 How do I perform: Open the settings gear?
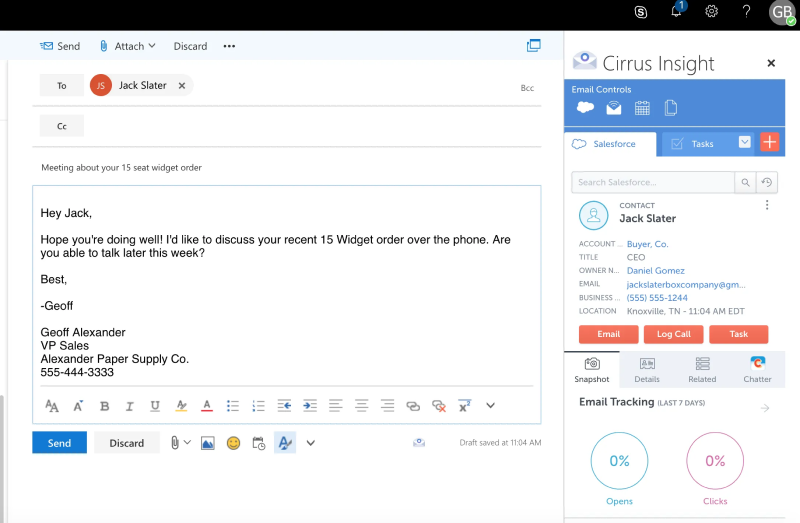(711, 11)
